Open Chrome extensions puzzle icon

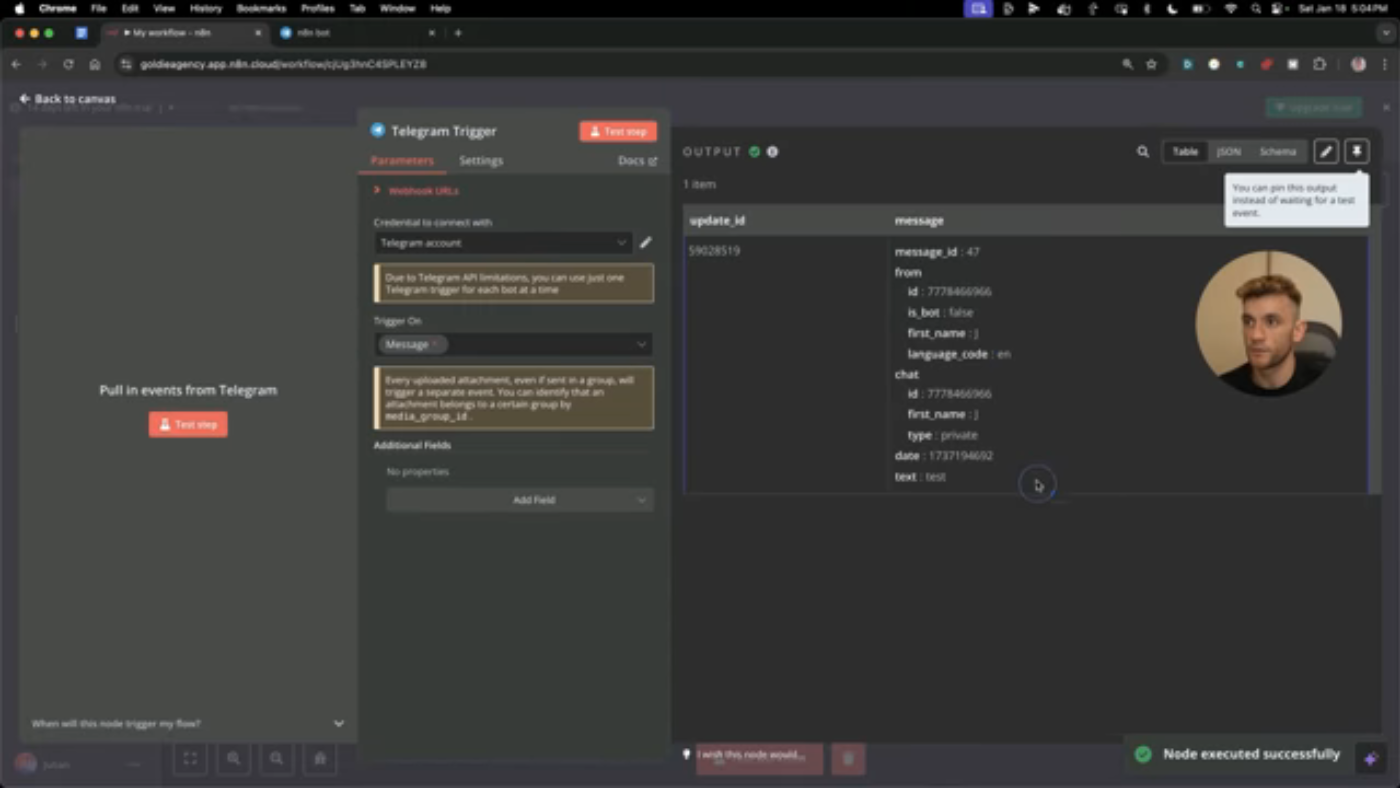tap(1319, 64)
